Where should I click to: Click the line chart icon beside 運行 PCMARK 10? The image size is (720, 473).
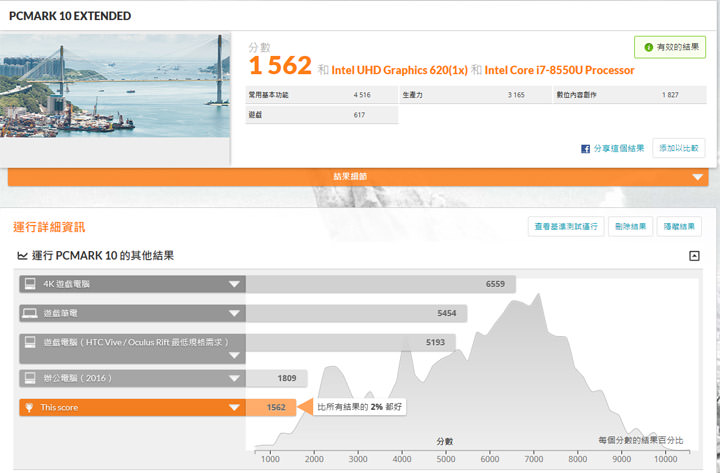tap(22, 256)
